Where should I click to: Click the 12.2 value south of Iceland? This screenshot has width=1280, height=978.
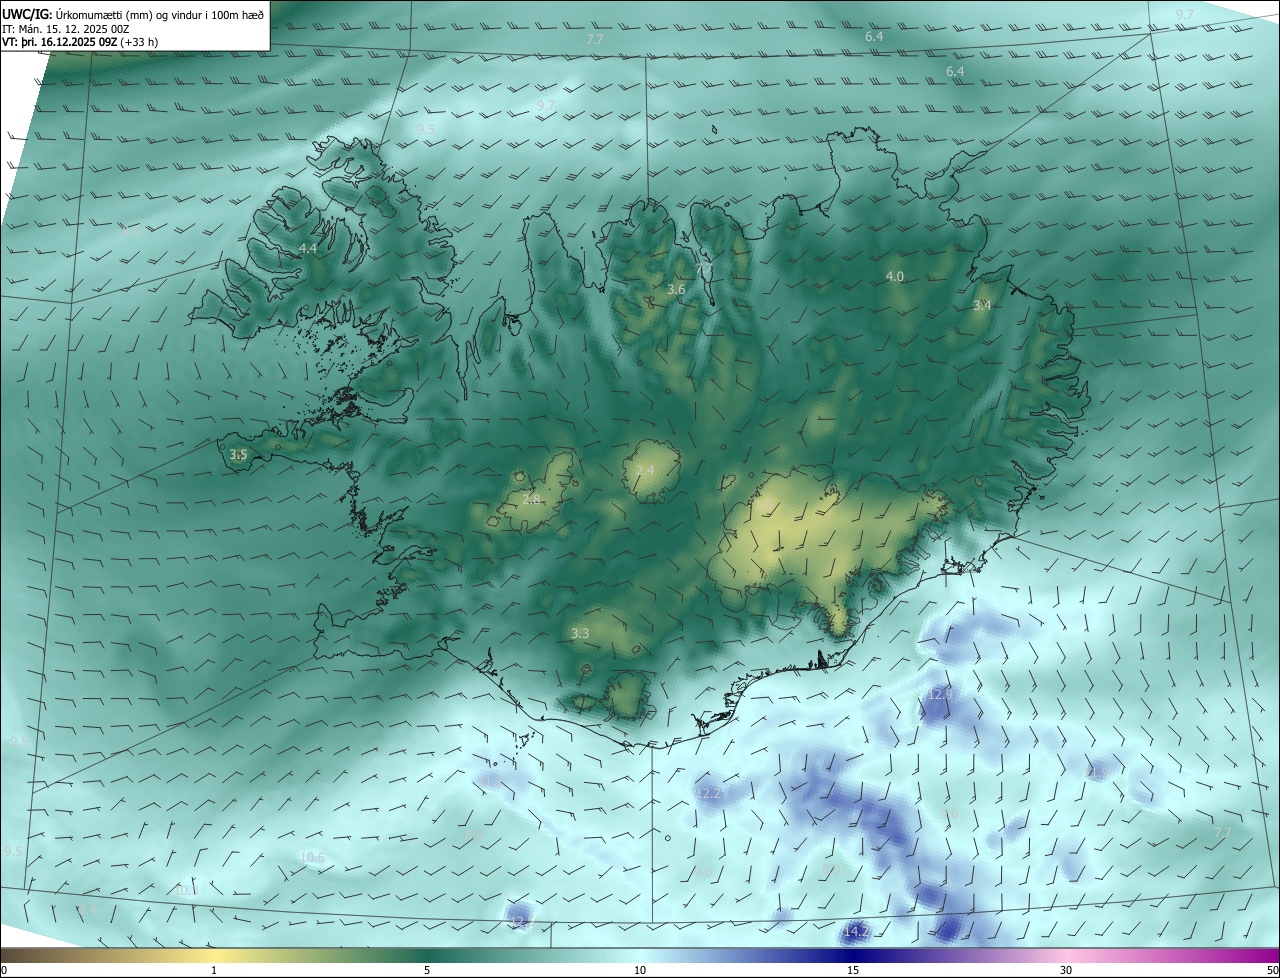[708, 793]
